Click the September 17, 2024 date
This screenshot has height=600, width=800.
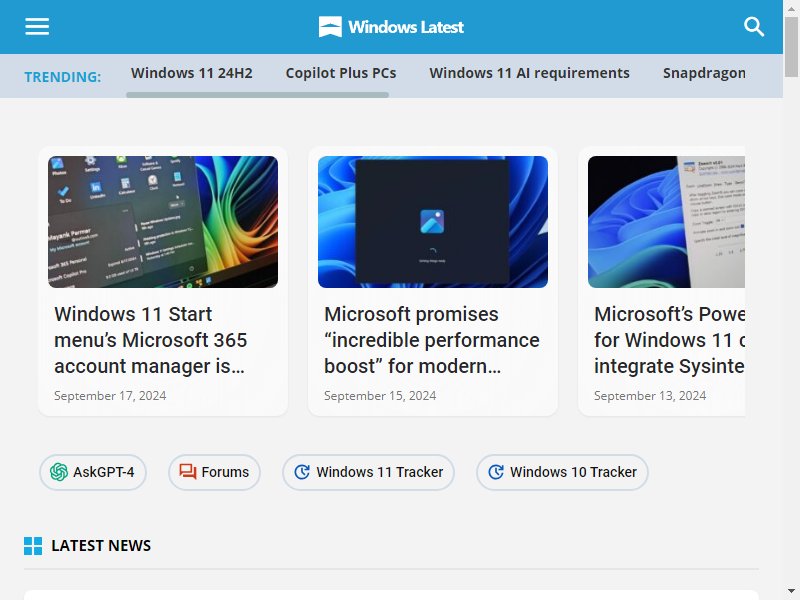coord(110,396)
